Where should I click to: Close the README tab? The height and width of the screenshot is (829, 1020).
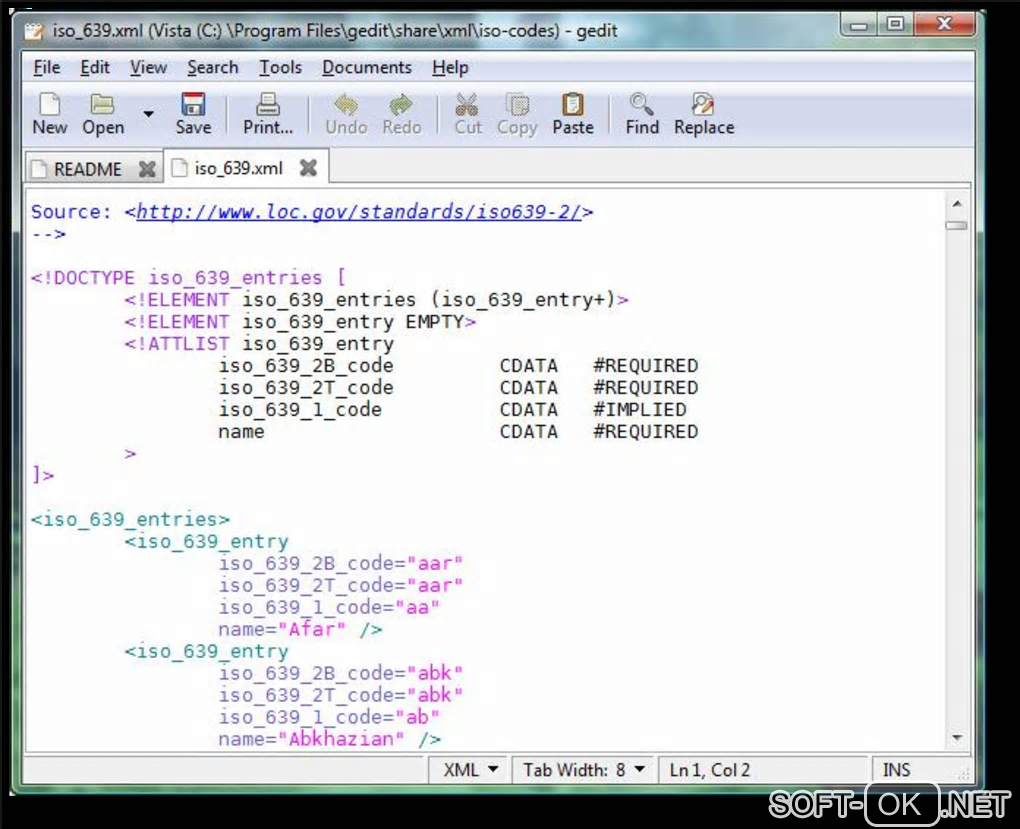(147, 169)
